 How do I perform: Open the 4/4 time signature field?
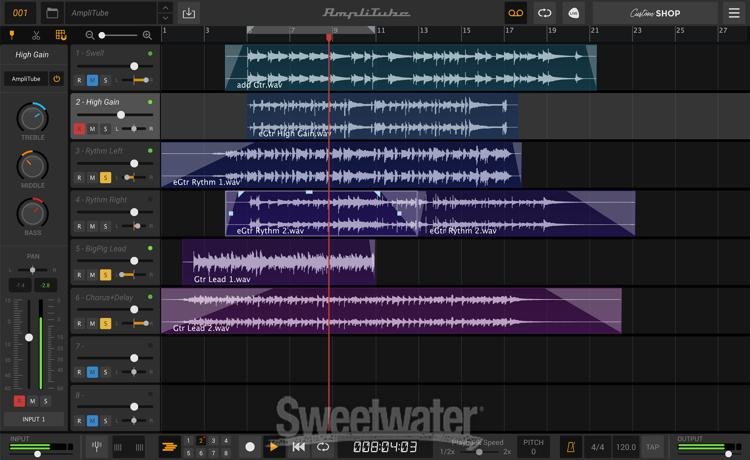click(x=597, y=447)
